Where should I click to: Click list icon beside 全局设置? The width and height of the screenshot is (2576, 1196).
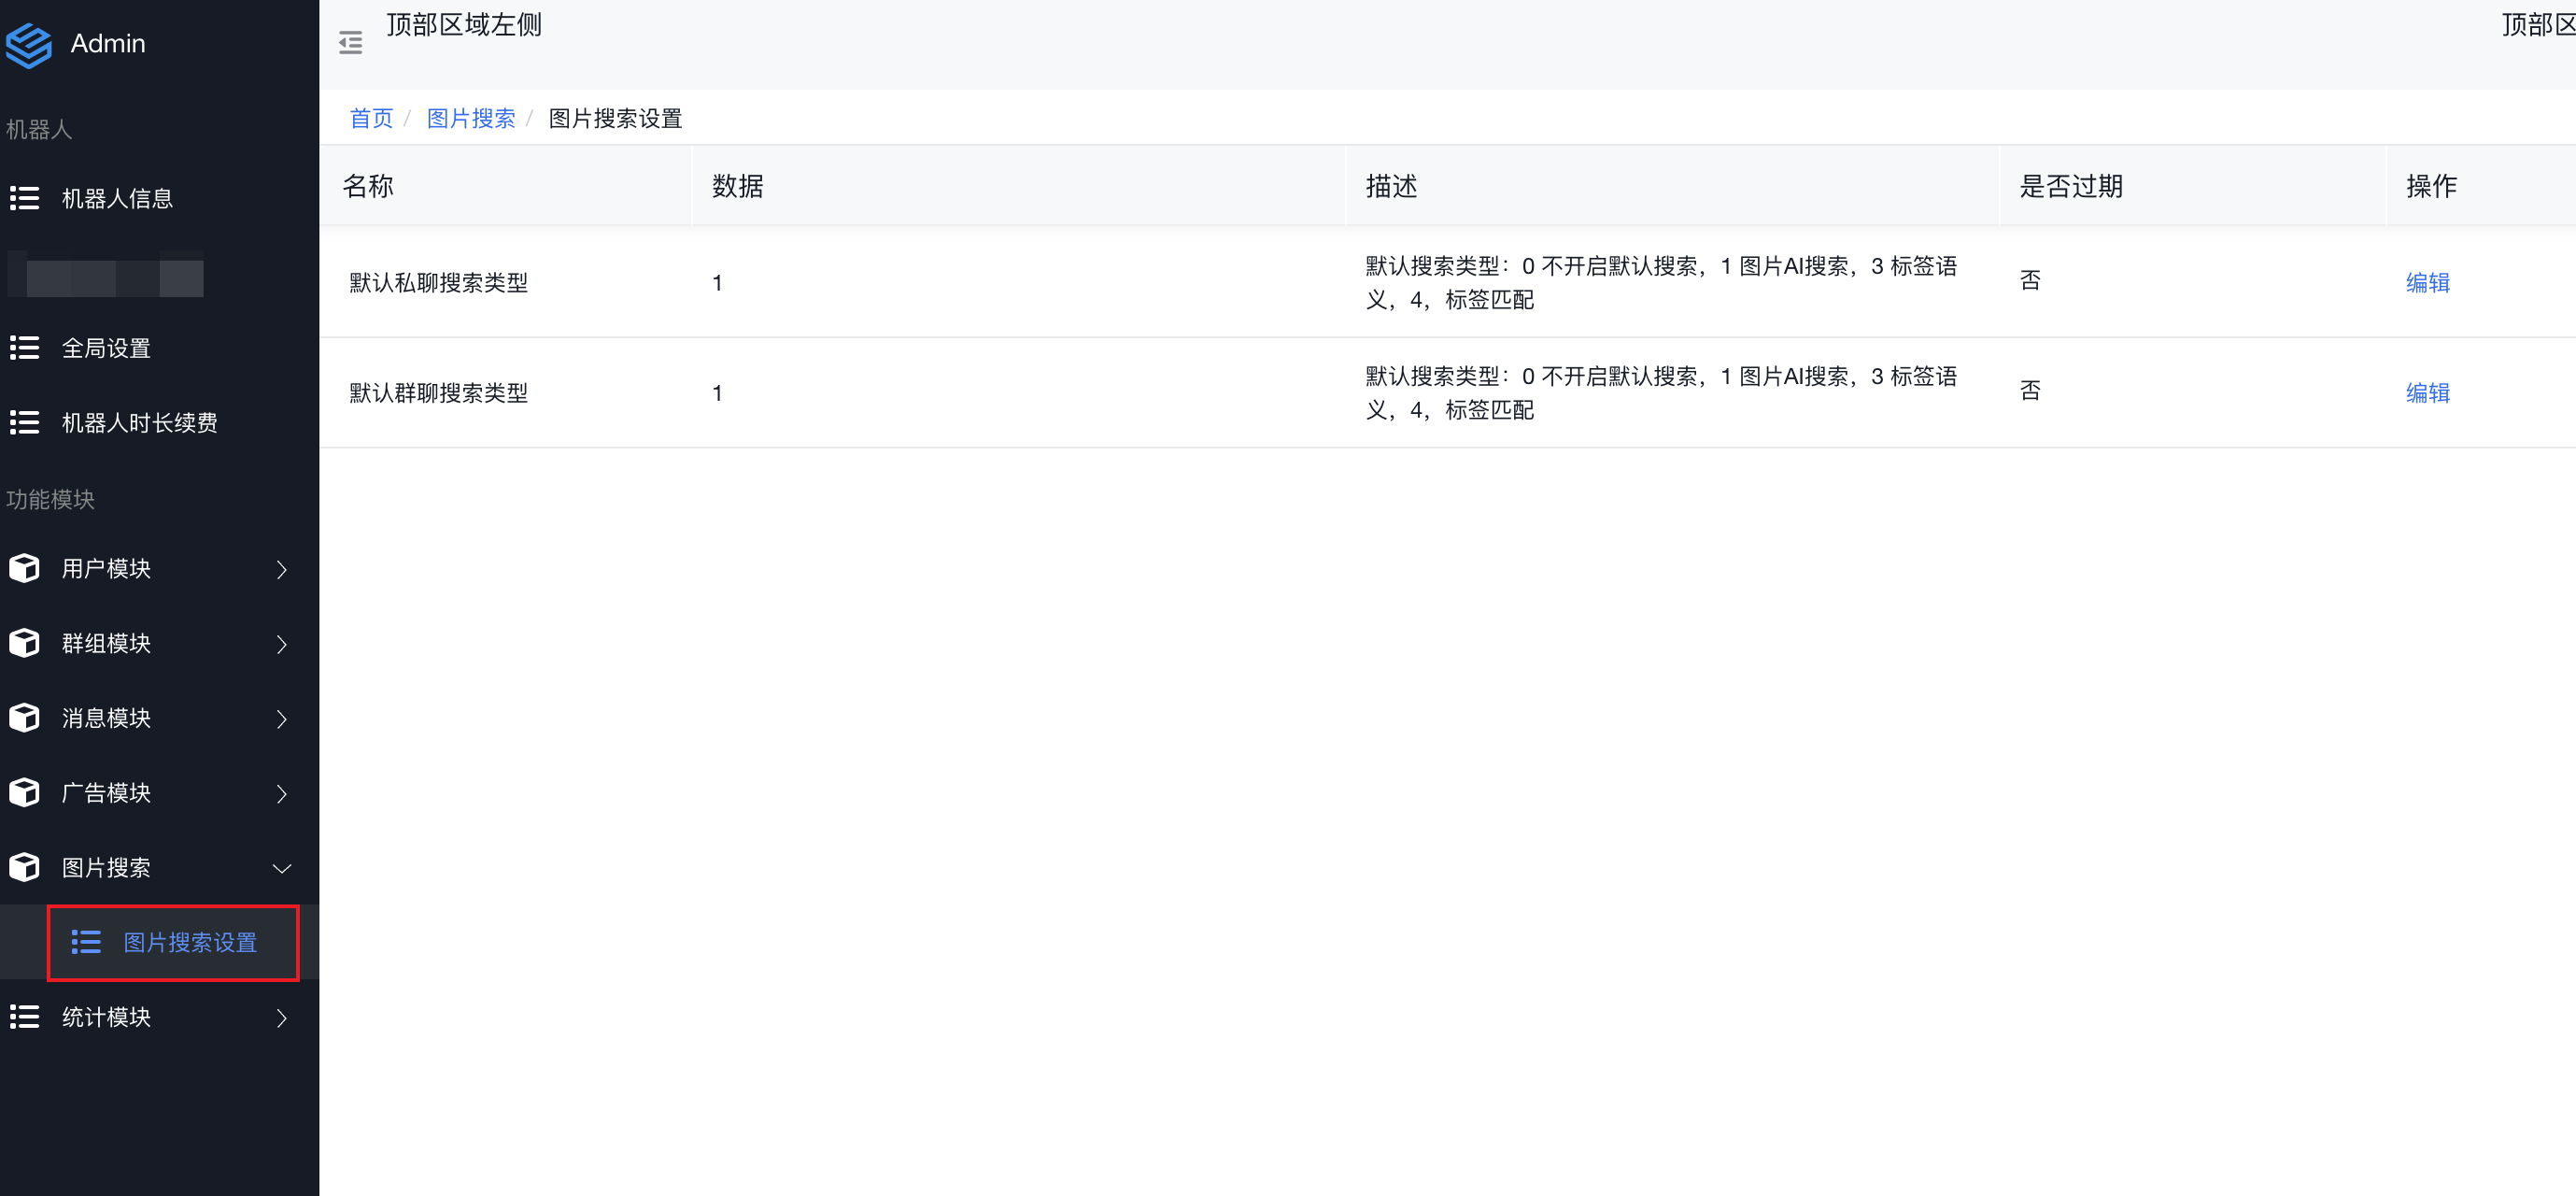point(24,348)
